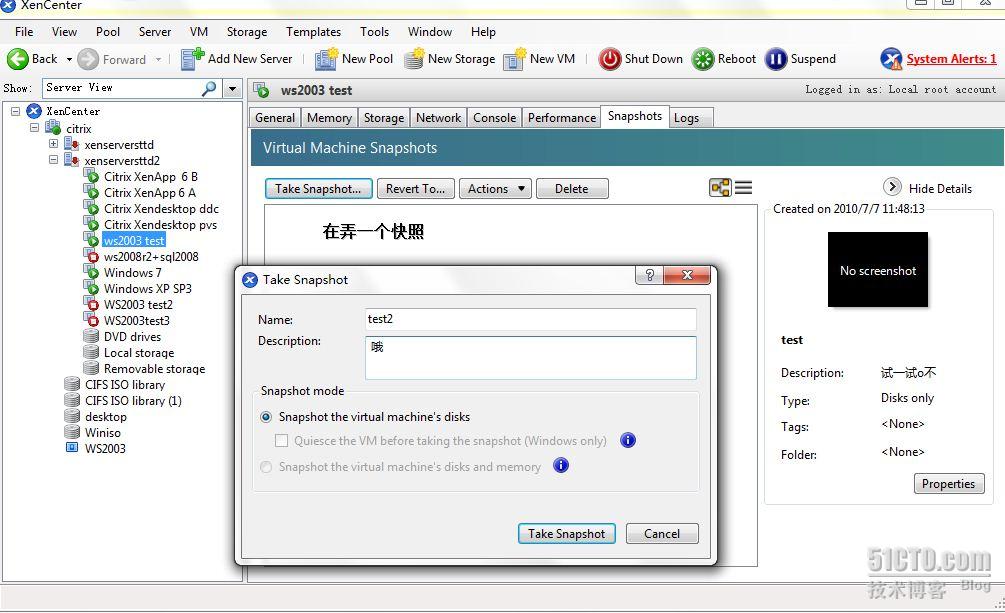Click the snapshot Description text box

(531, 358)
